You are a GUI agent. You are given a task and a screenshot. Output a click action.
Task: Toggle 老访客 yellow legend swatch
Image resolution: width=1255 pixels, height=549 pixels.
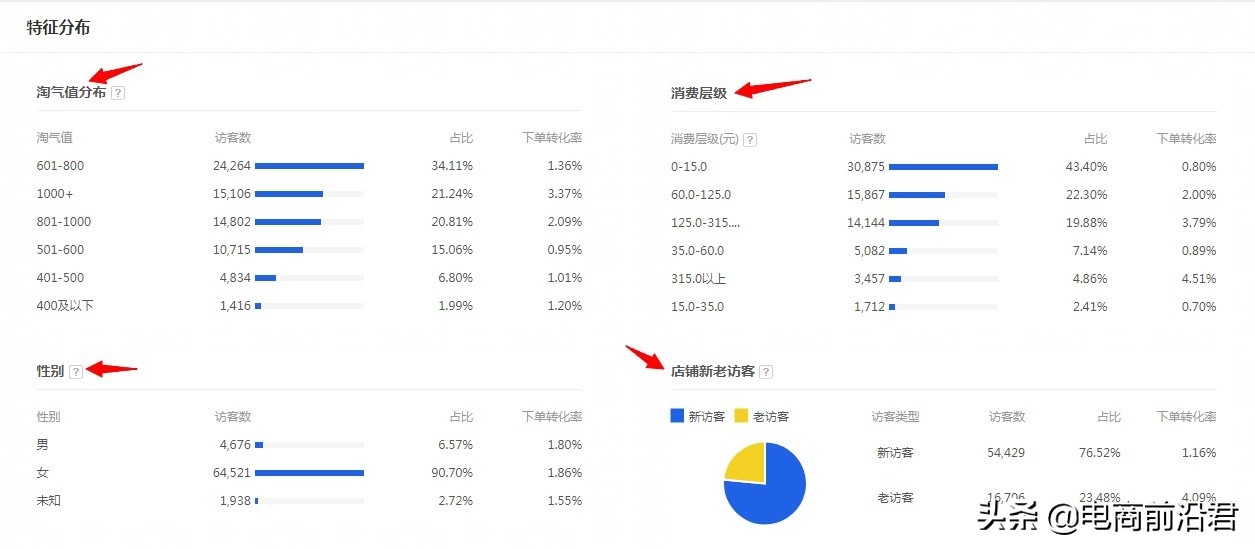[x=741, y=416]
